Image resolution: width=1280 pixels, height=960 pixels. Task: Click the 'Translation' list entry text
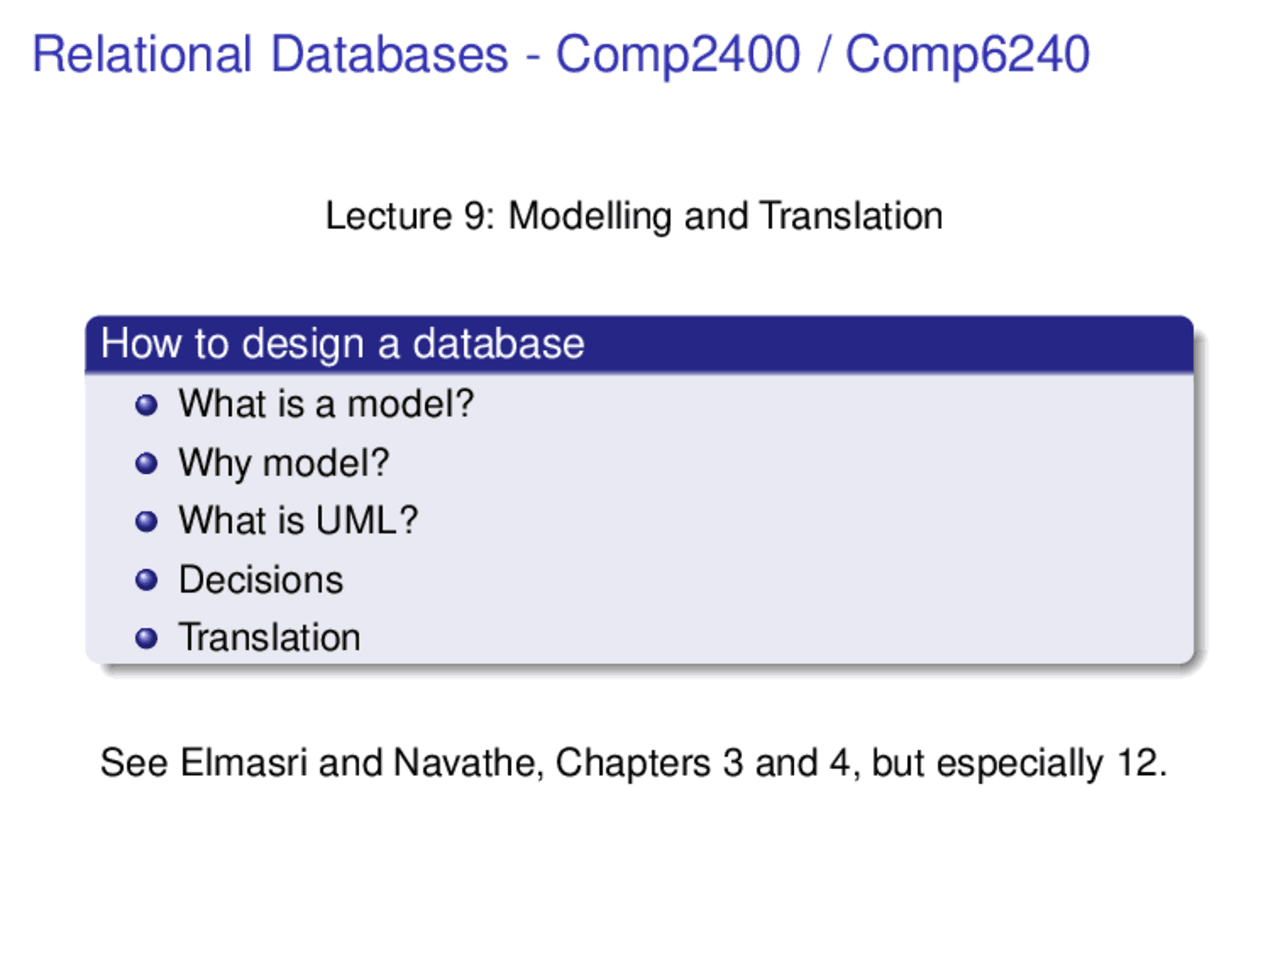[270, 638]
